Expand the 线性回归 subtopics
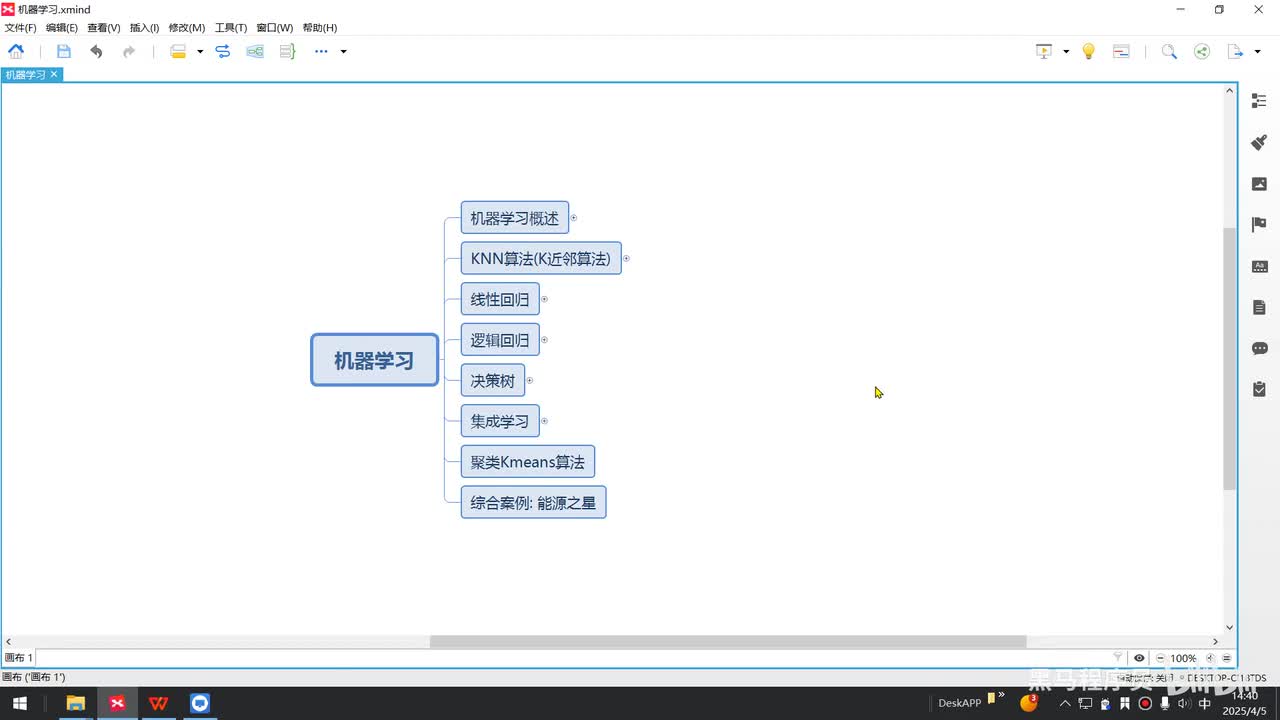The image size is (1280, 720). [544, 299]
